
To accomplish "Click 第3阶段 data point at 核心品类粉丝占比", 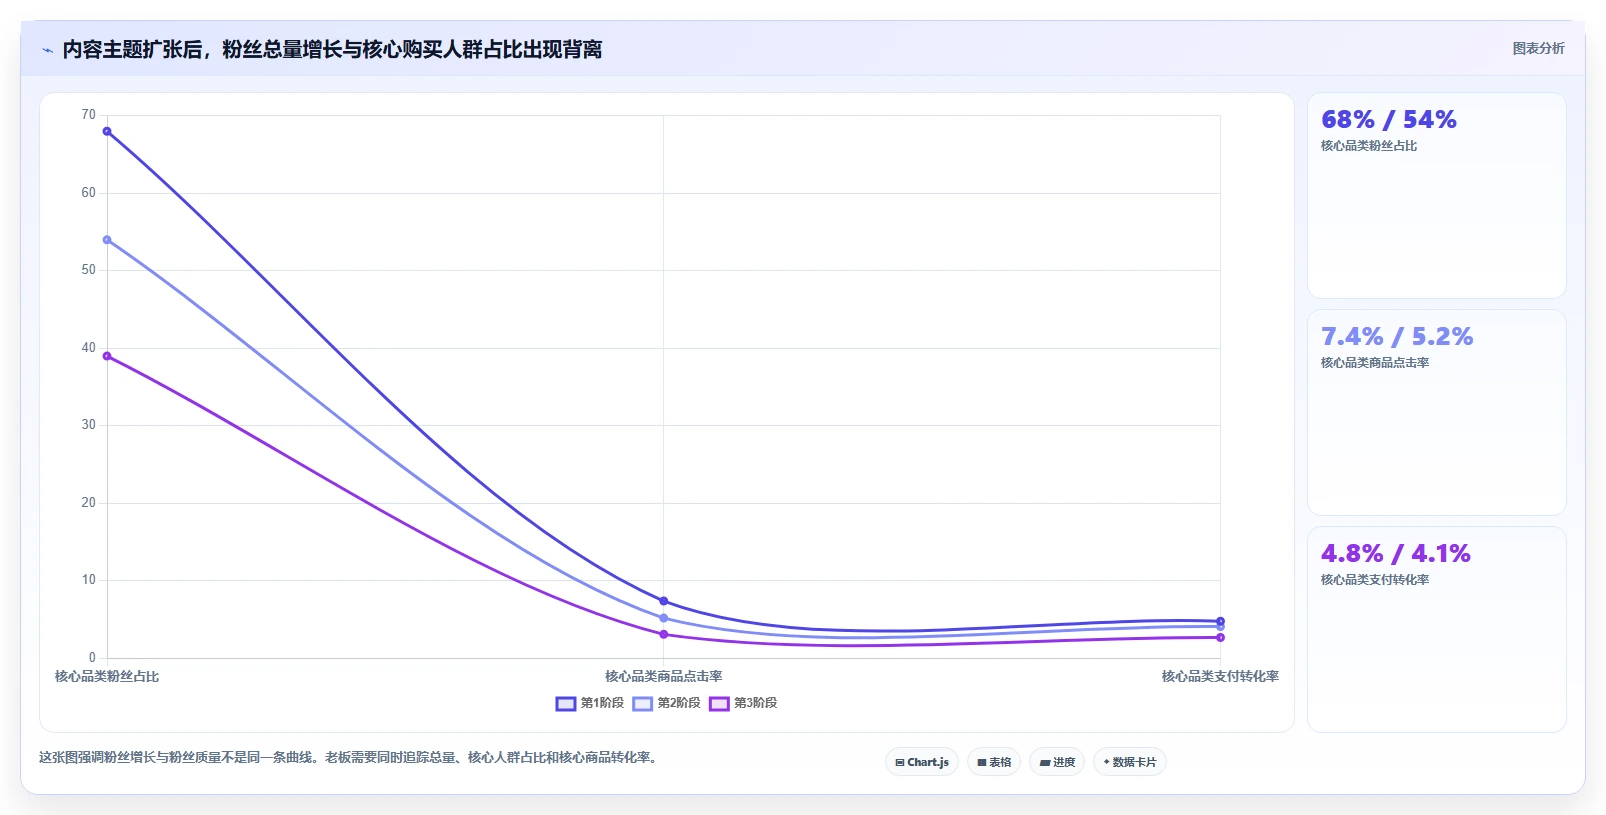I will [107, 356].
